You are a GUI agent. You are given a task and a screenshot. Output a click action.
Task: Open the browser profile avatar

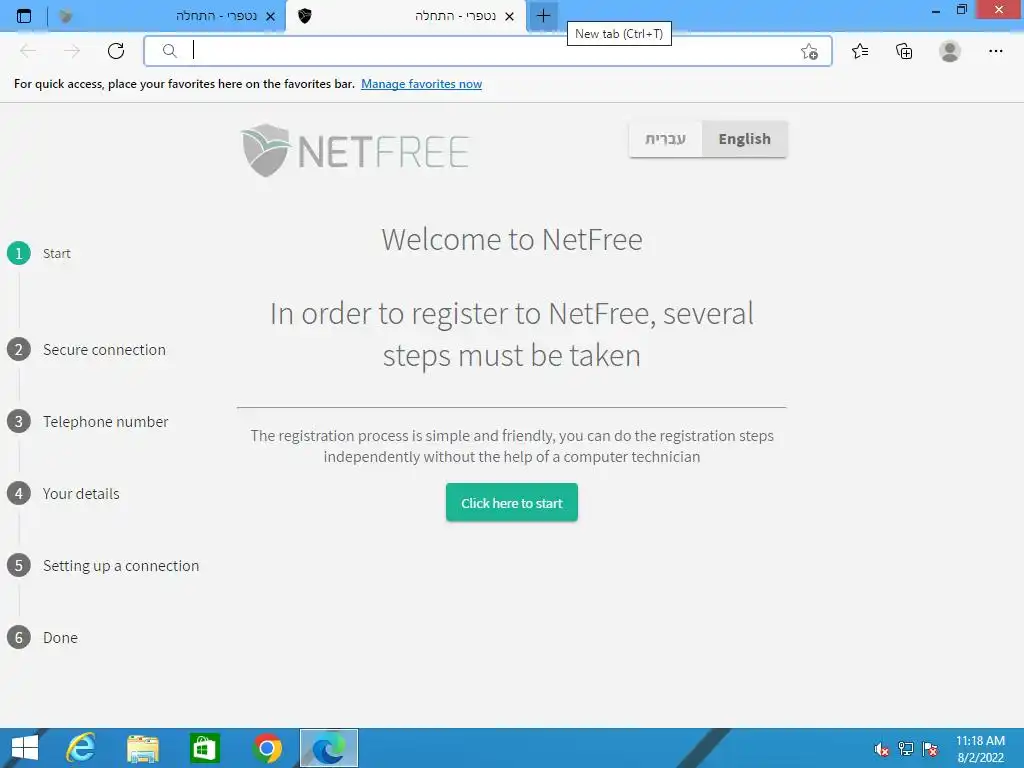(950, 51)
